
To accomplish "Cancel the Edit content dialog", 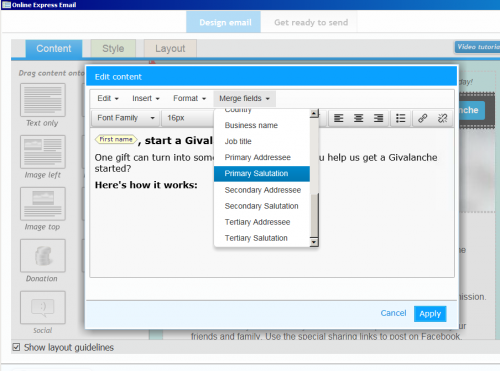I will click(x=393, y=313).
